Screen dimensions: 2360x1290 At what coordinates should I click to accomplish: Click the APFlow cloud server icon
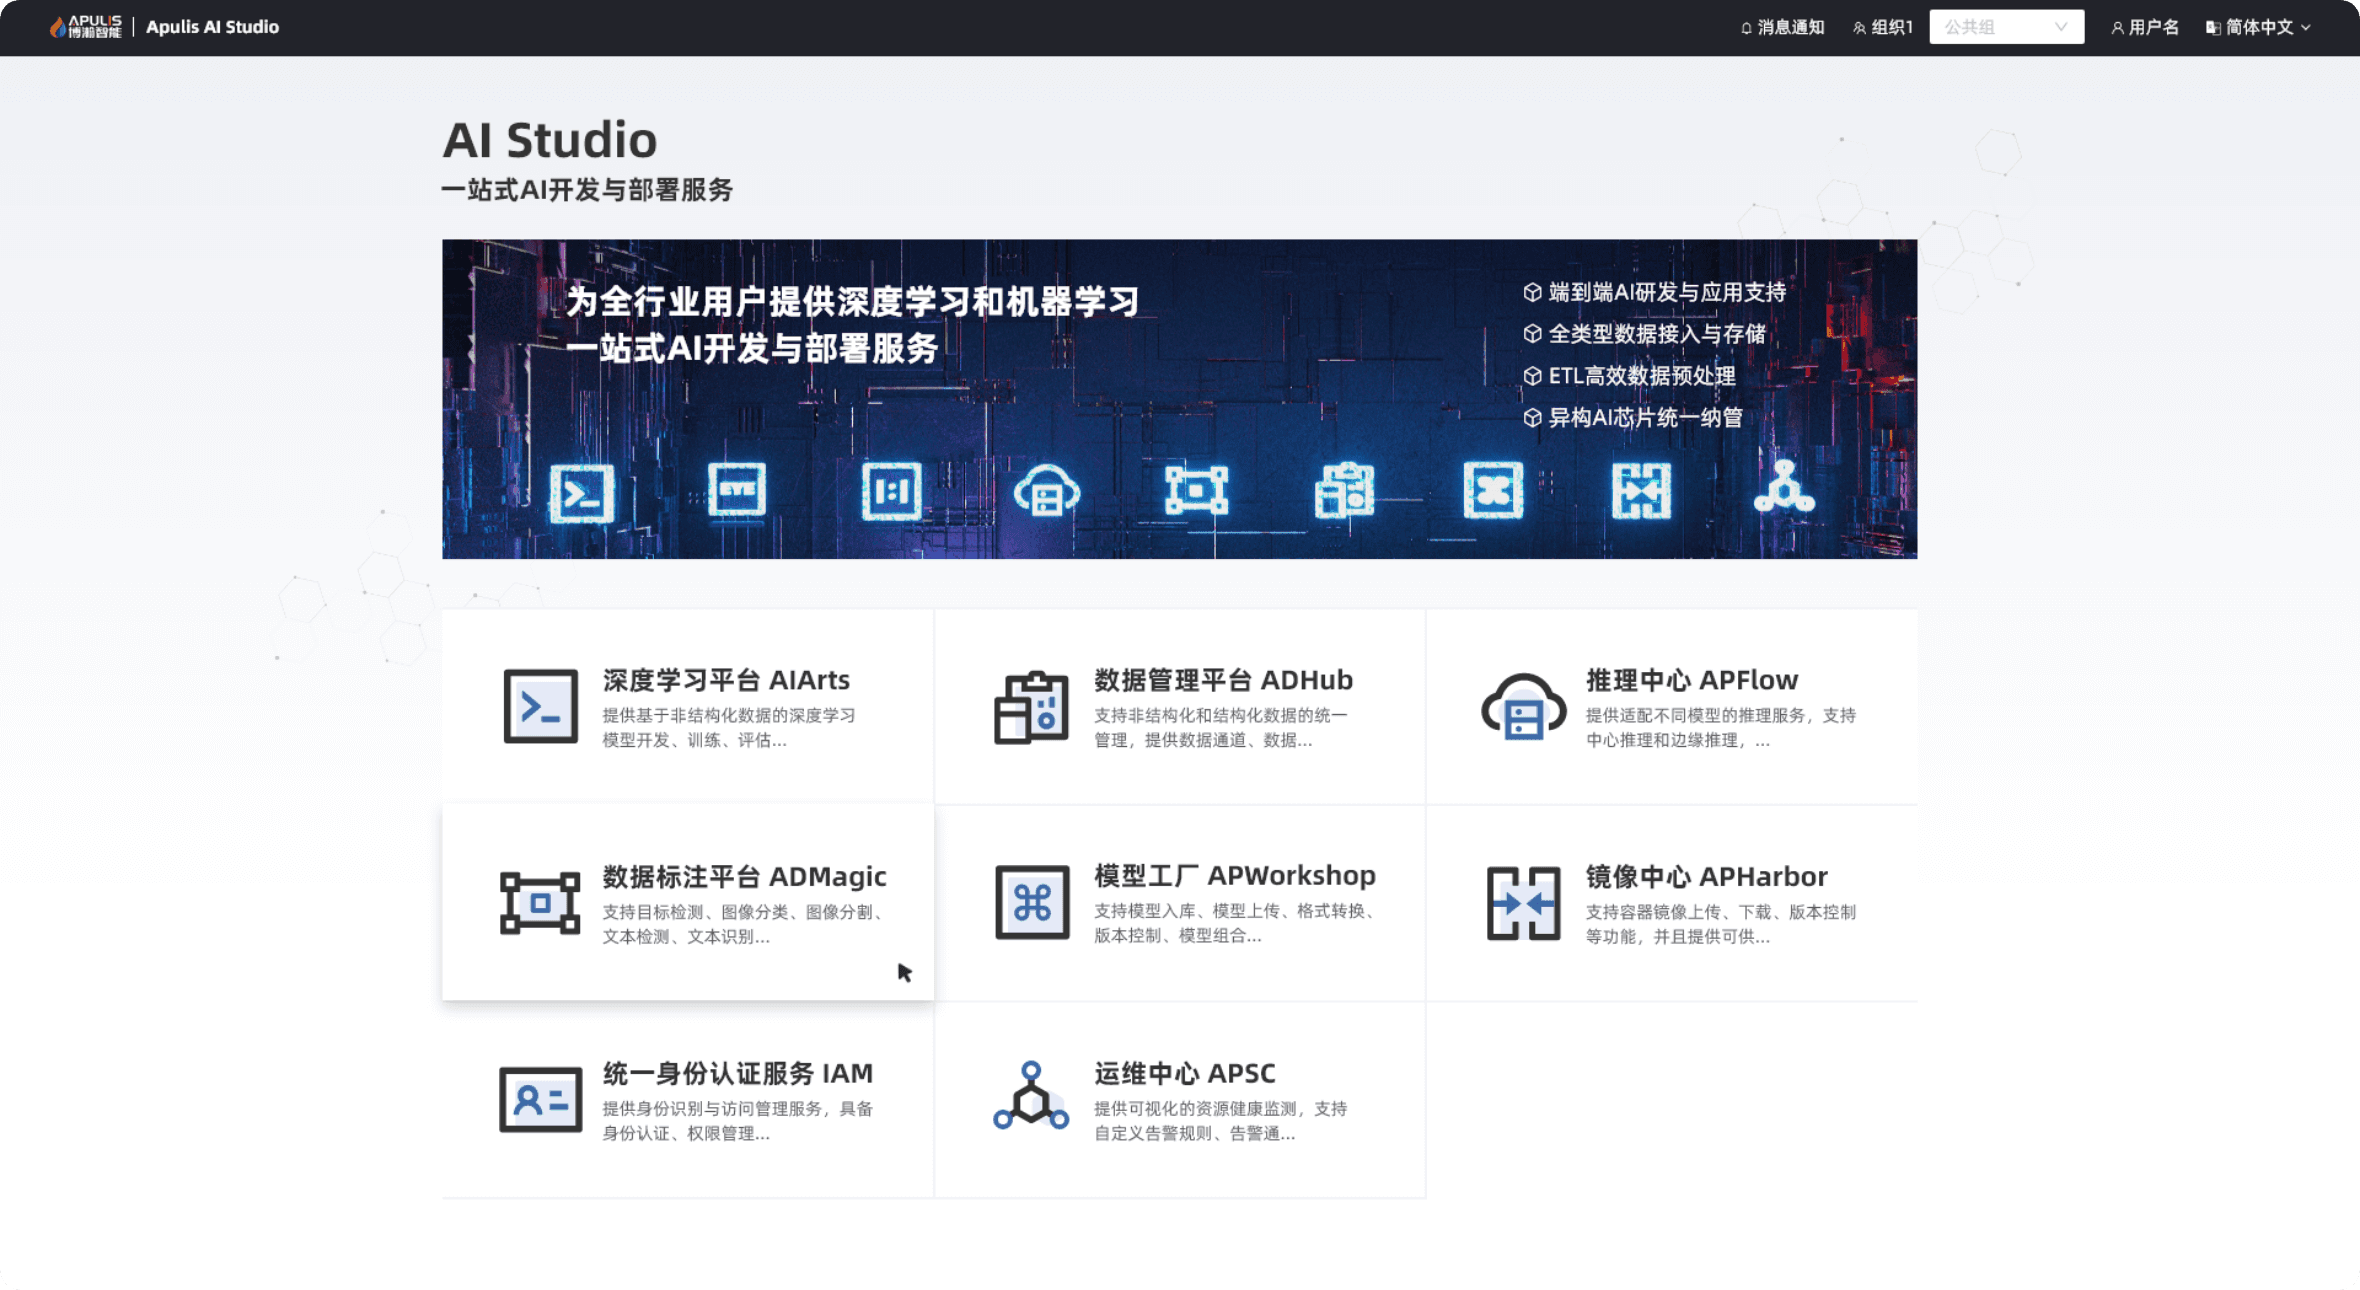point(1523,707)
